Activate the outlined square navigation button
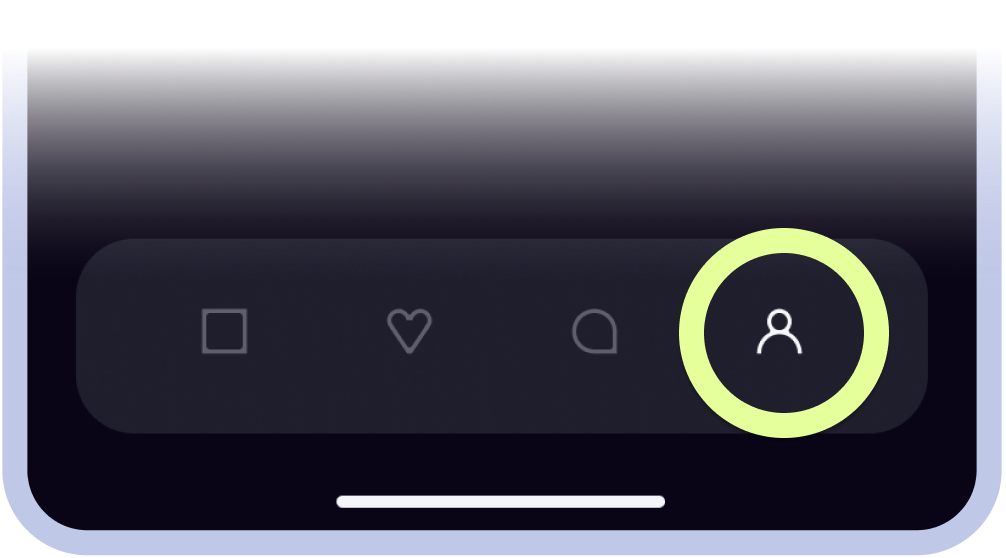Viewport: 1006px width, 558px height. tap(225, 331)
